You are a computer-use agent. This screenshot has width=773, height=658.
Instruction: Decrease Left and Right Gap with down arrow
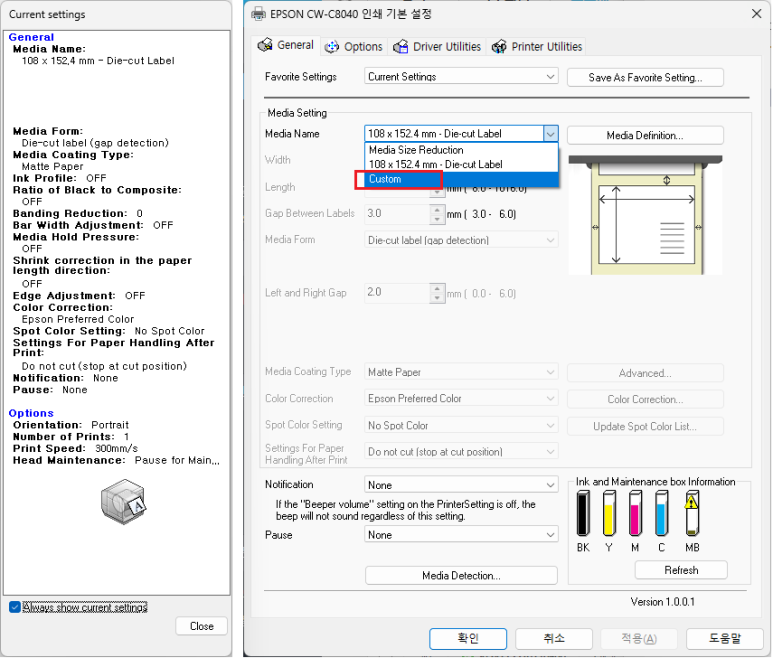(437, 298)
